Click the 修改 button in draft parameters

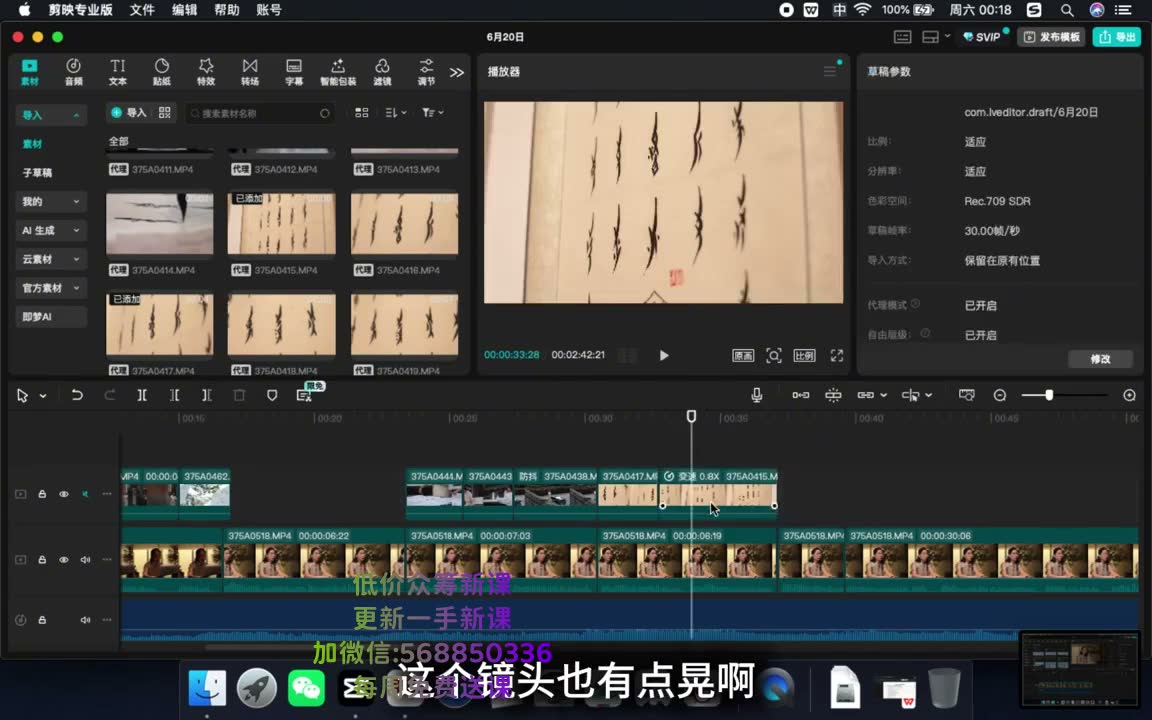coord(1100,359)
